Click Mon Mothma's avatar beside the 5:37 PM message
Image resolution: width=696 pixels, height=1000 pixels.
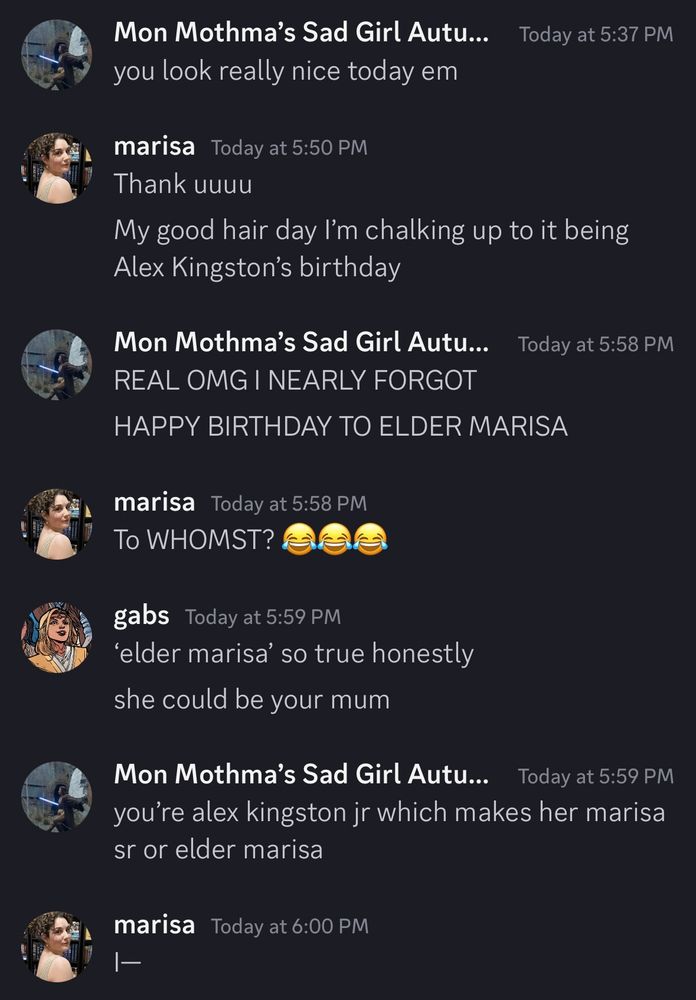(56, 55)
